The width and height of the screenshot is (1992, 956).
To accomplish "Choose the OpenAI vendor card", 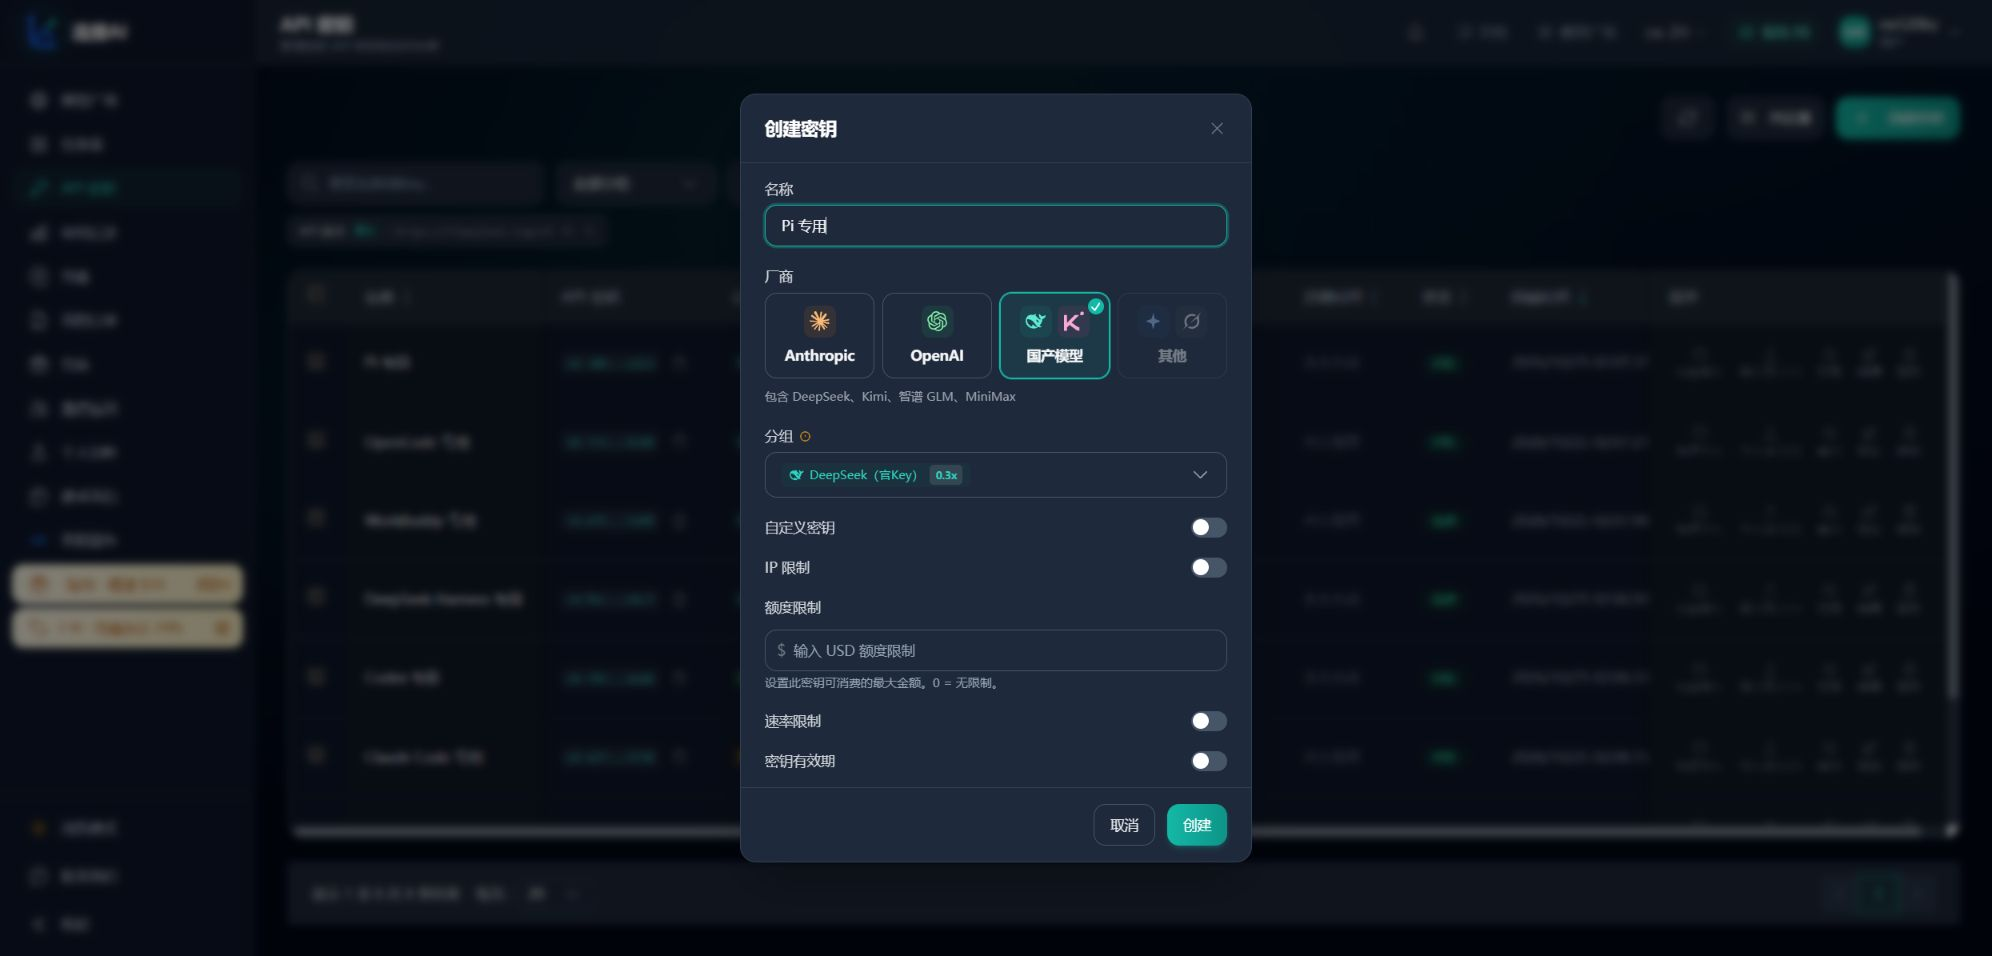I will 937,336.
